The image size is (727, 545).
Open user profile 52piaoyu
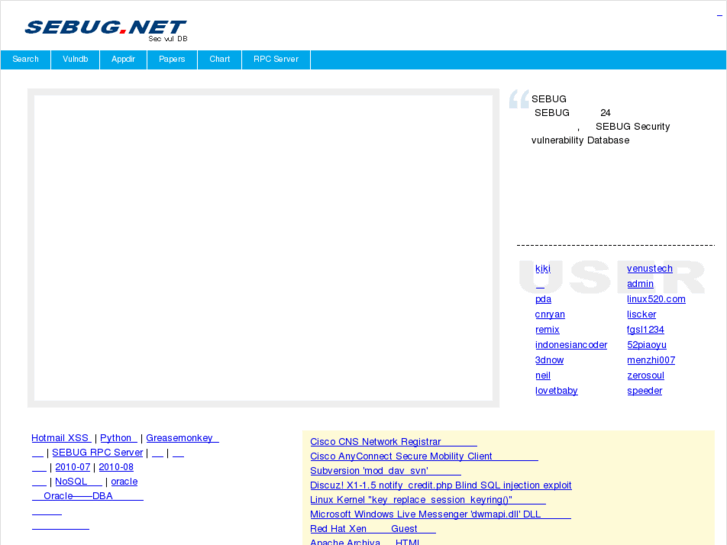pos(647,345)
